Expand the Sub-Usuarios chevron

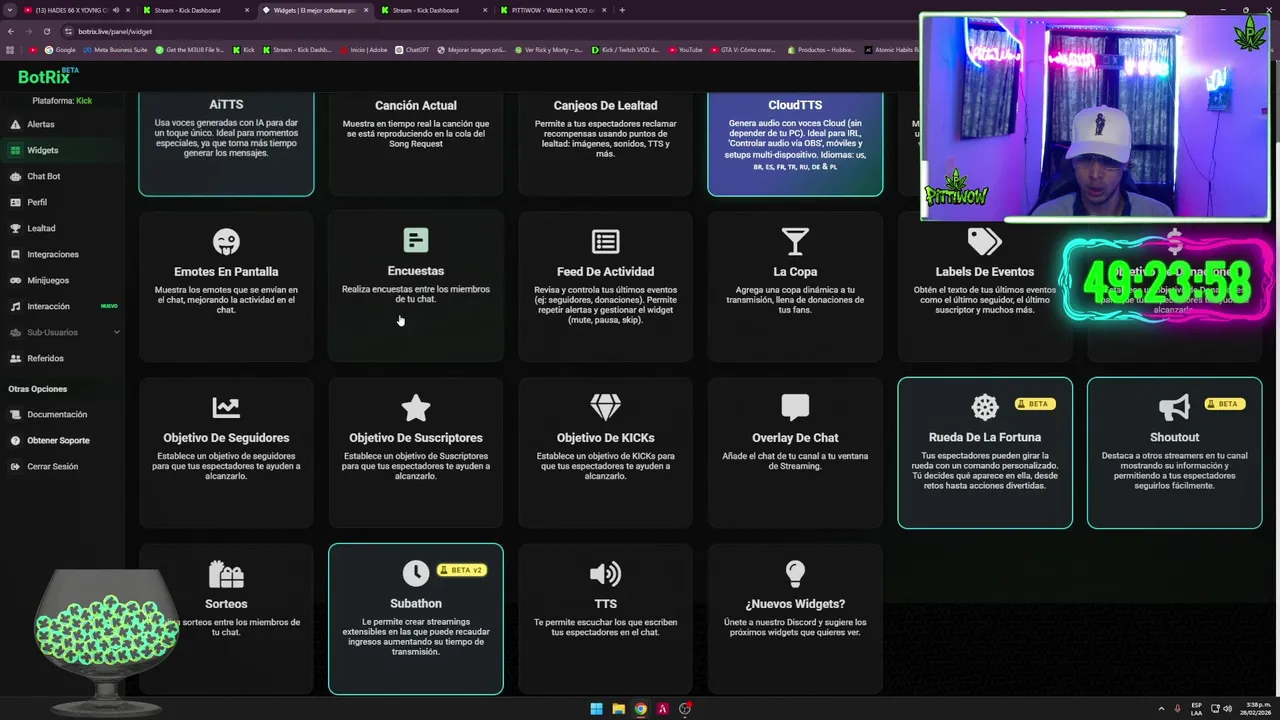click(x=117, y=332)
